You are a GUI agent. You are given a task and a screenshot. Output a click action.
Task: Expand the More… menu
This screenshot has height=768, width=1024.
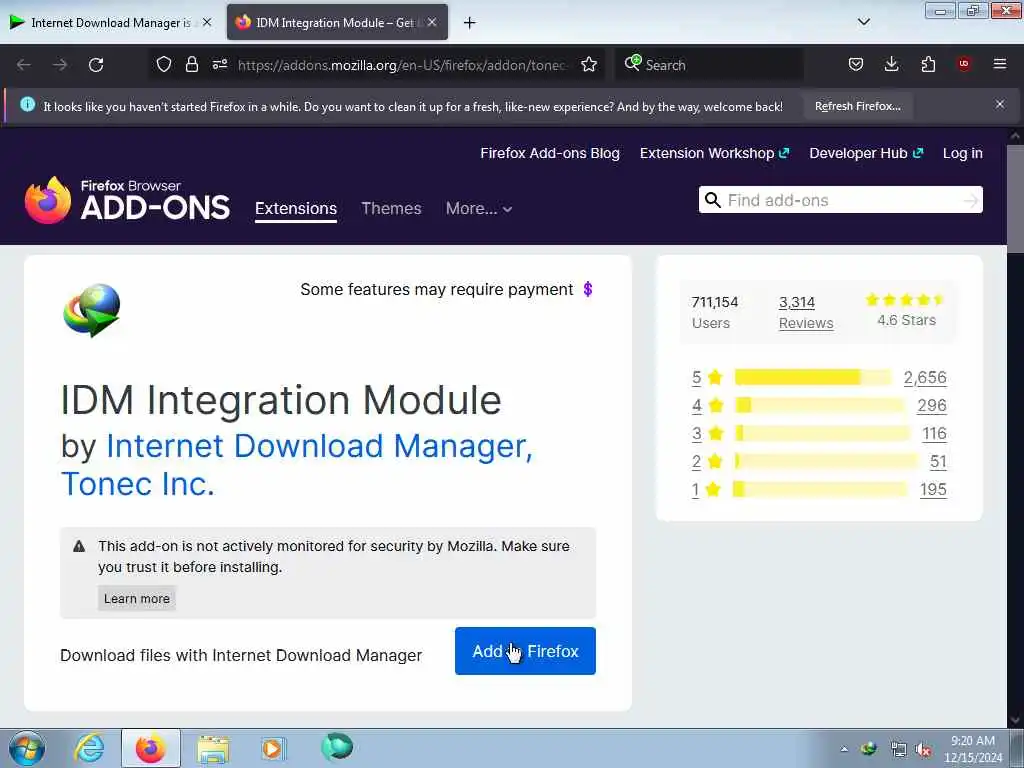[479, 208]
